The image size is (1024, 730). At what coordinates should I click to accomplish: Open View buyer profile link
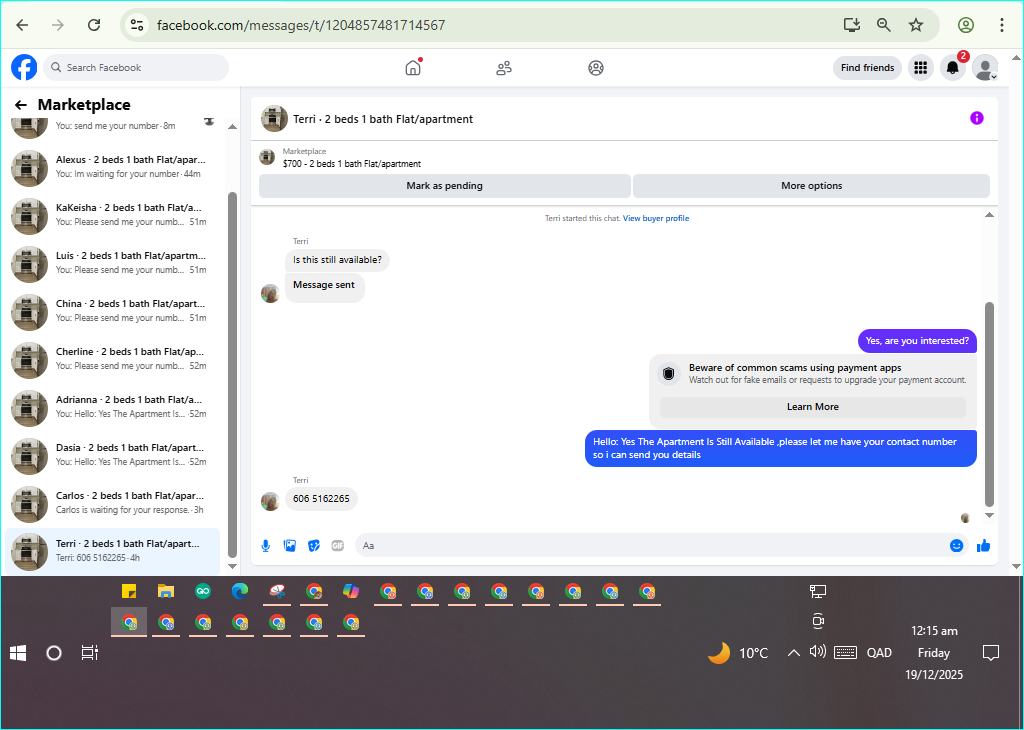point(656,218)
